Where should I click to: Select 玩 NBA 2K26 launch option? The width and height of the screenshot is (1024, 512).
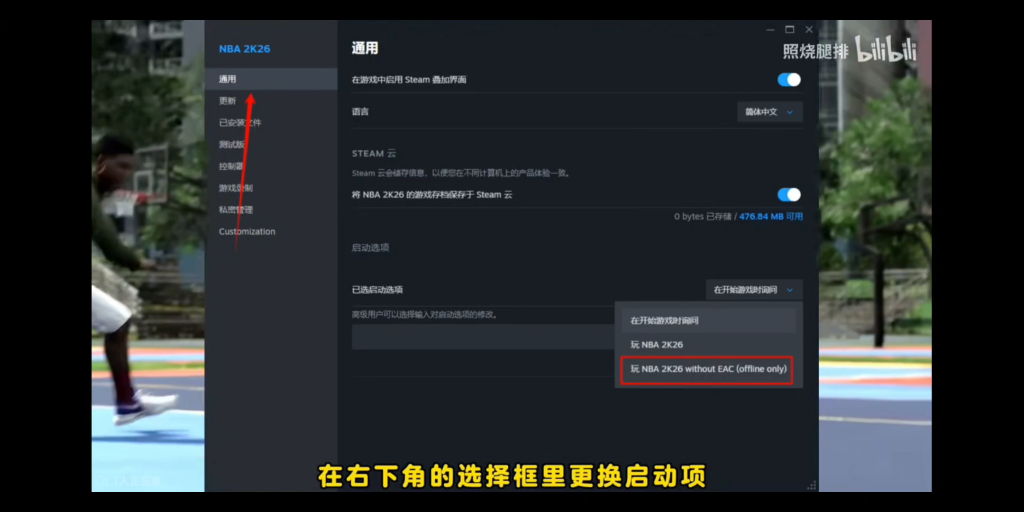tap(709, 345)
